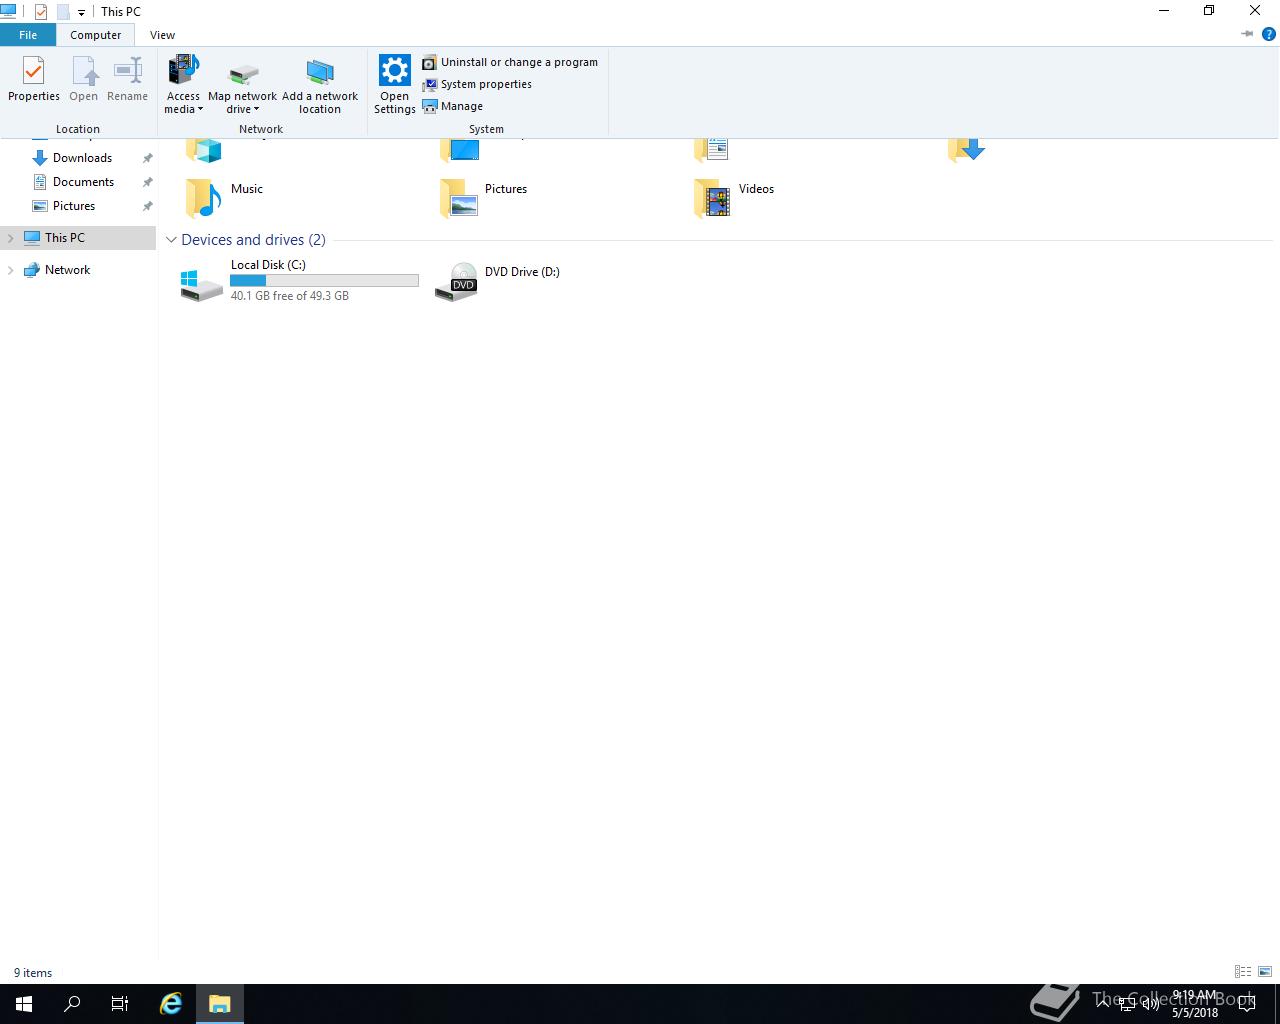
Task: Click the Properties icon in the title bar
Action: [41, 12]
